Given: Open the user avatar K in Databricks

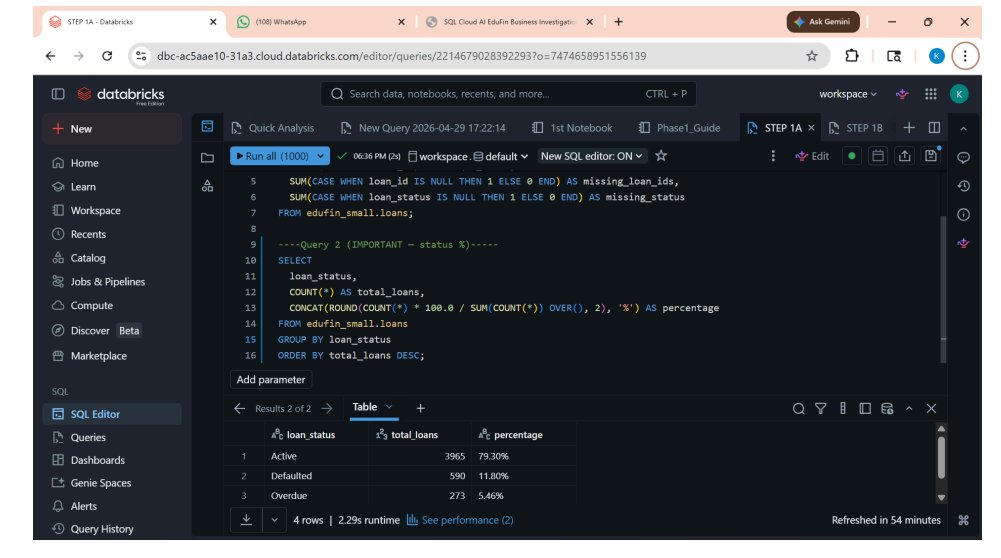Looking at the screenshot, I should point(959,94).
